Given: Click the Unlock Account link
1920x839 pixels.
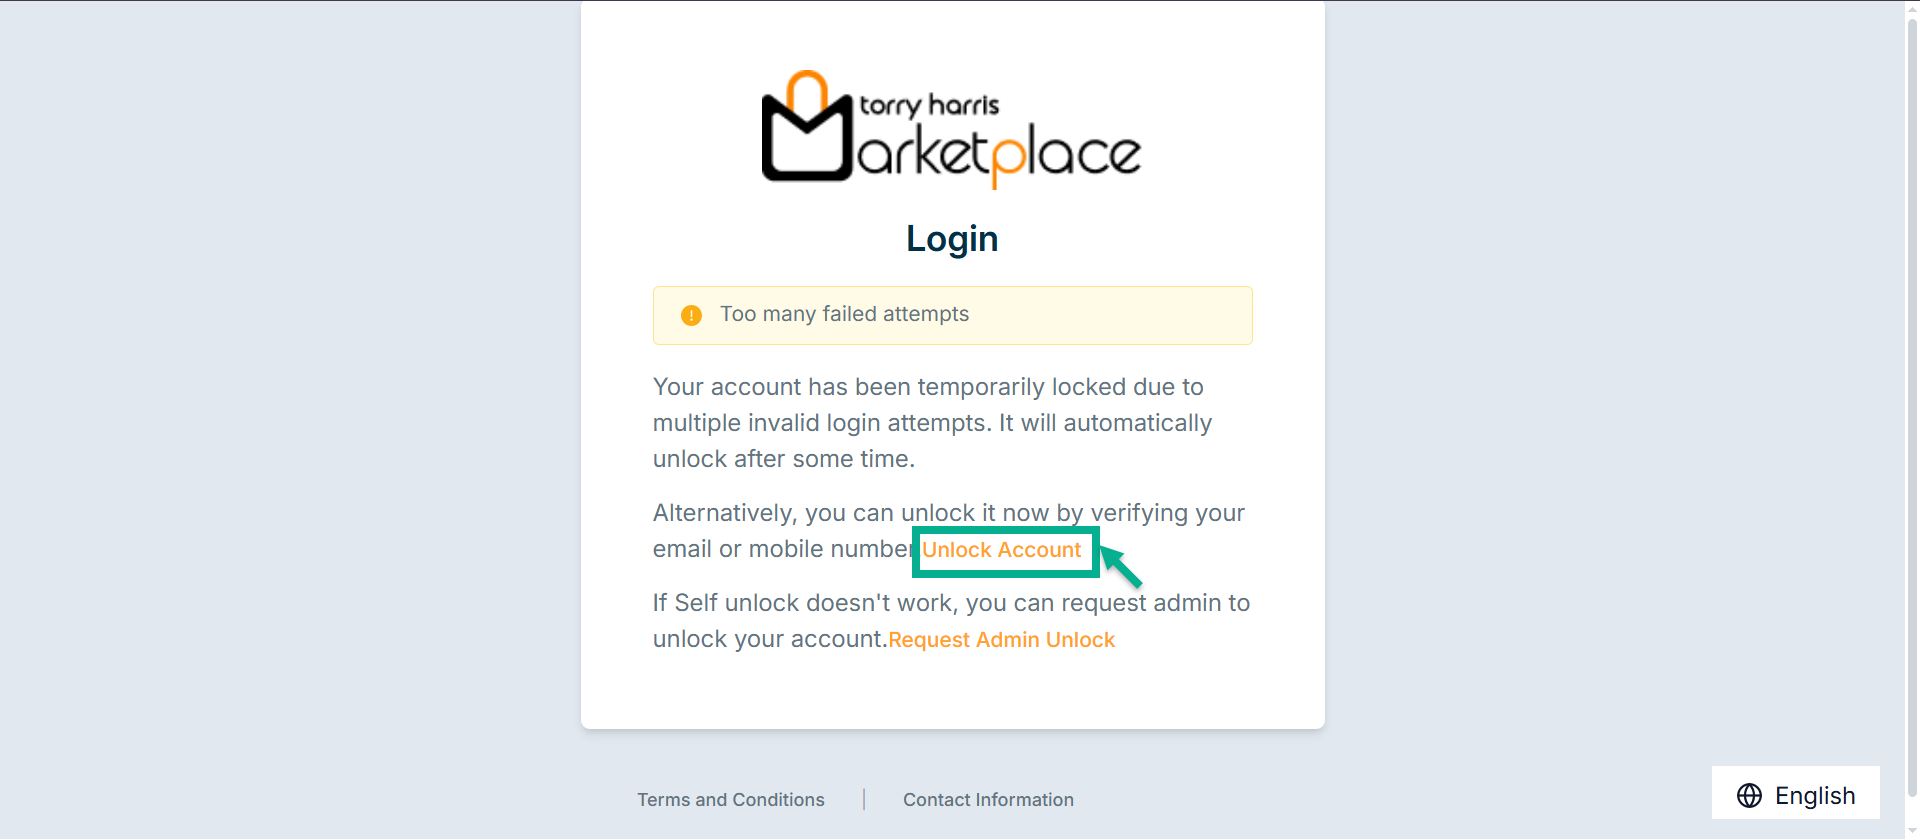Looking at the screenshot, I should (1001, 550).
